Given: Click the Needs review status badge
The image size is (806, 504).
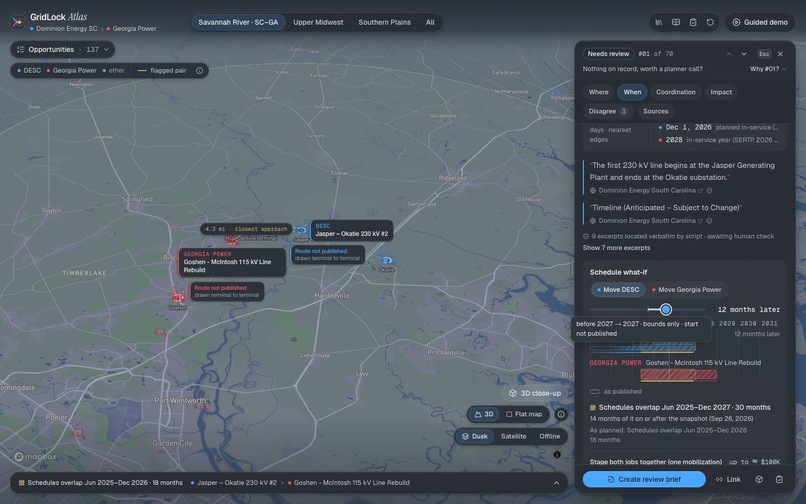Looking at the screenshot, I should (x=608, y=53).
